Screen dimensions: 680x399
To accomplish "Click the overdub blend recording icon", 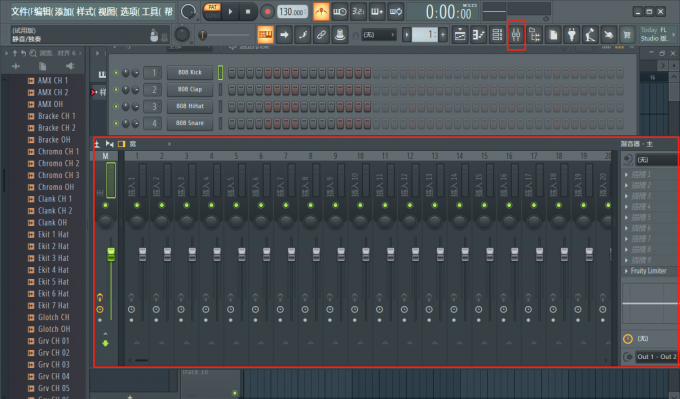I will click(377, 12).
